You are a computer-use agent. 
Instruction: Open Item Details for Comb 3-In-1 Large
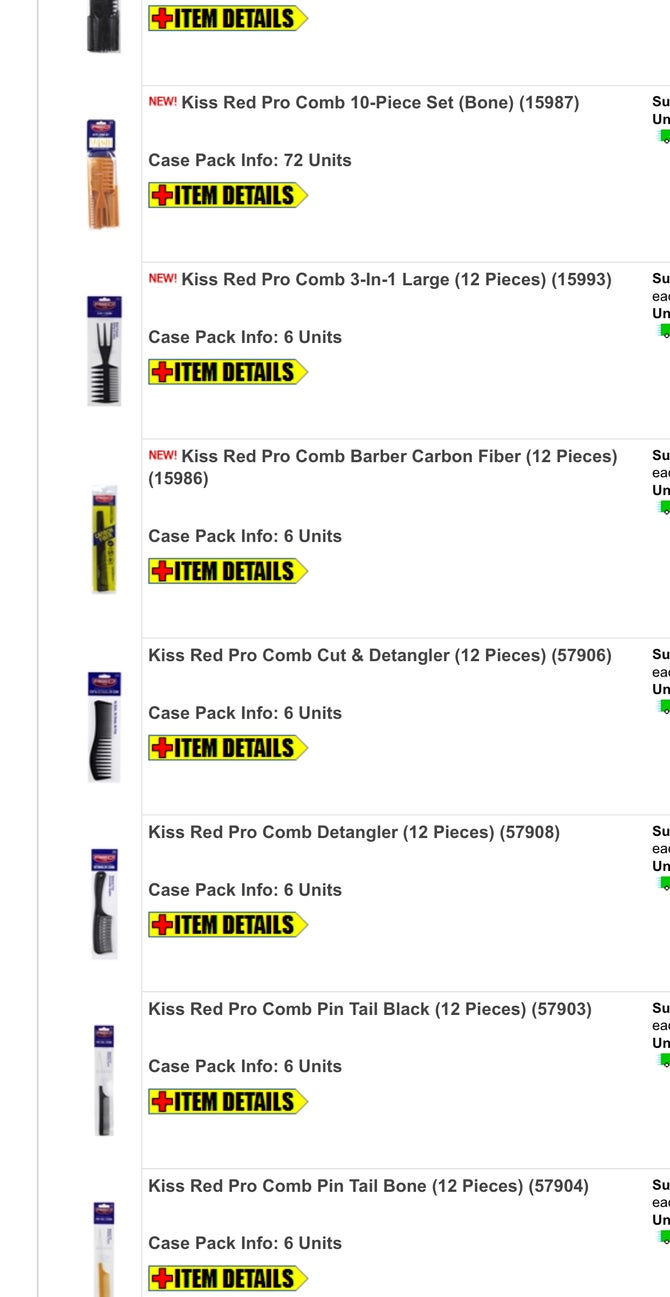pos(228,371)
